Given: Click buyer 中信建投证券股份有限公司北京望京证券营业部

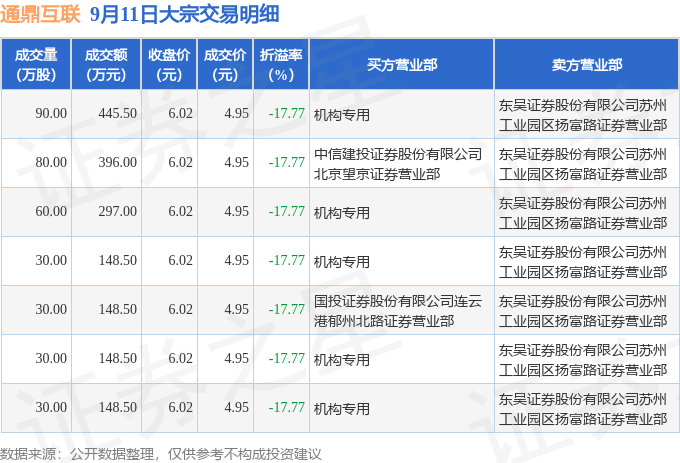Looking at the screenshot, I should click(x=398, y=164).
